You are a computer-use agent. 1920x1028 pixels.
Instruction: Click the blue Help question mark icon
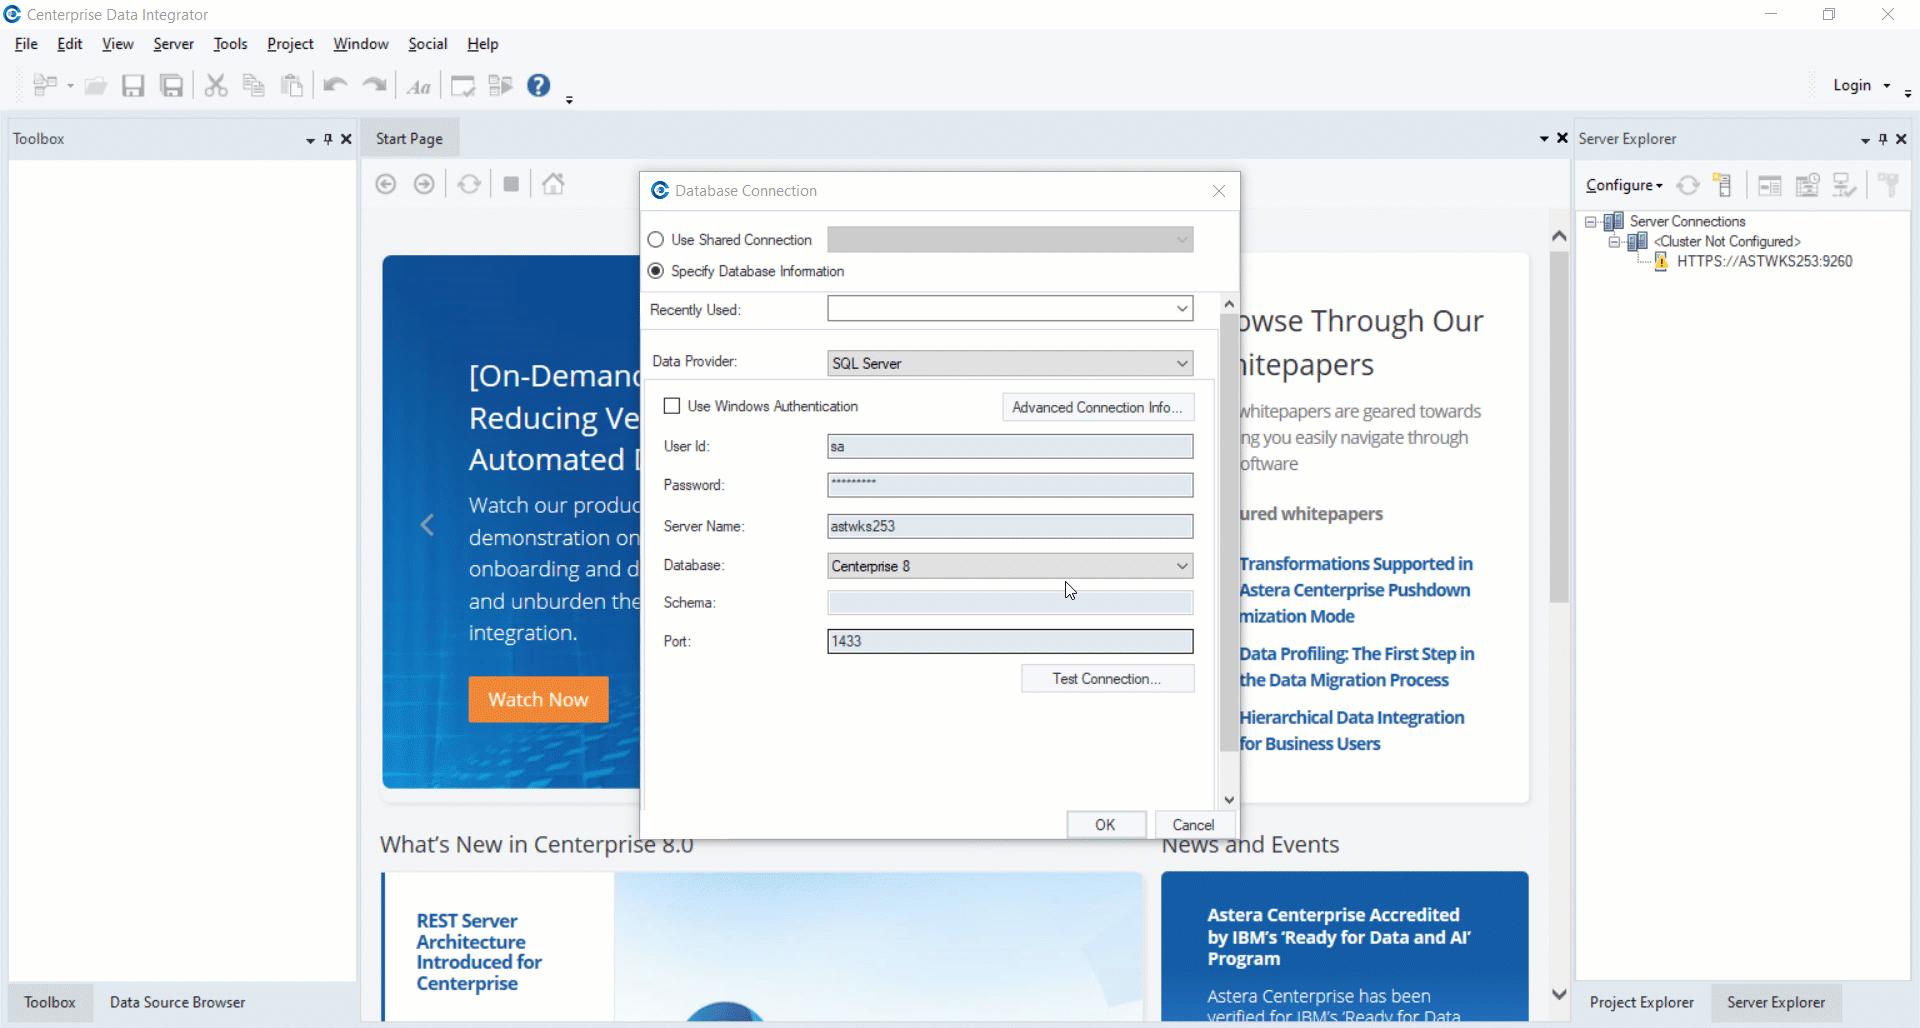pos(539,86)
